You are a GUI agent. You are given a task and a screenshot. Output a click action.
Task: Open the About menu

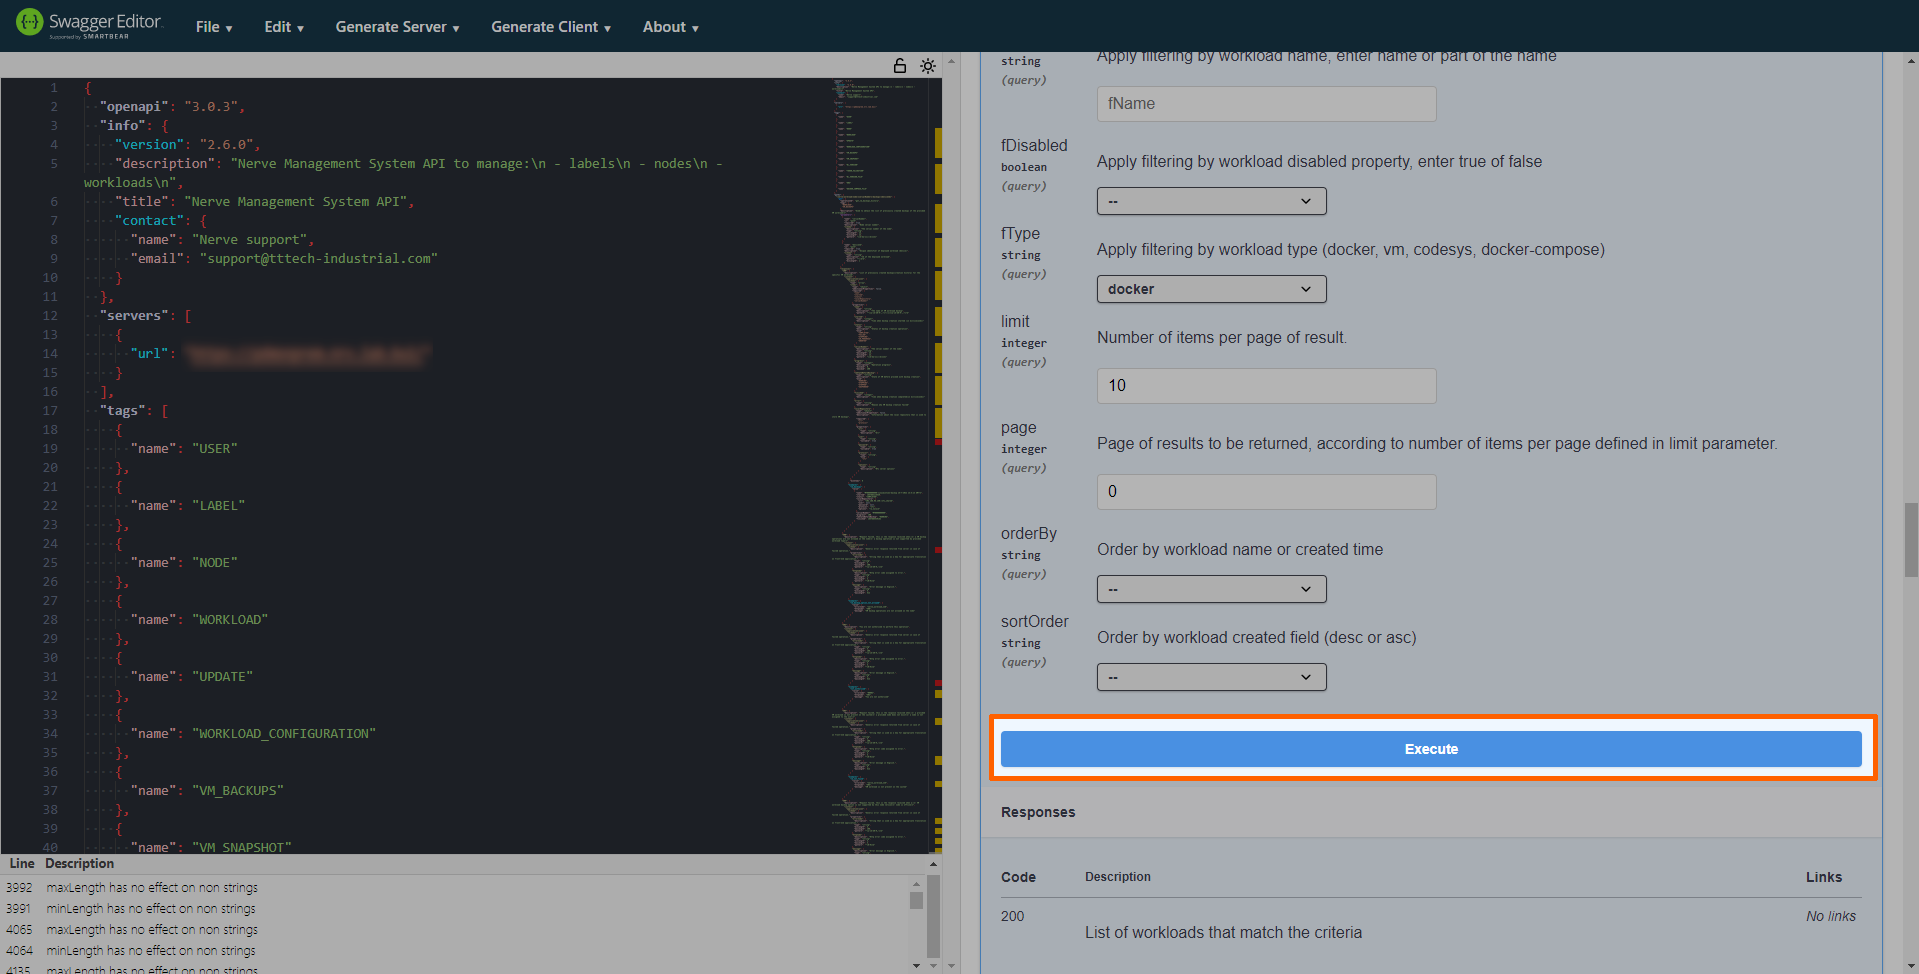pyautogui.click(x=670, y=27)
